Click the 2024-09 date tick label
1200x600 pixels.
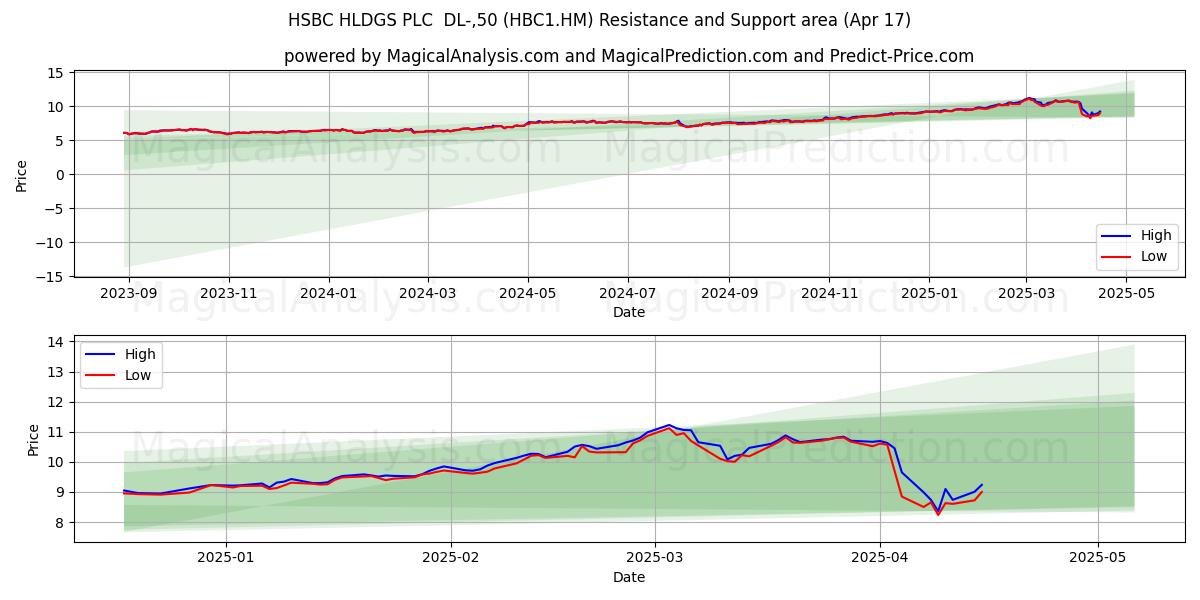[x=729, y=293]
